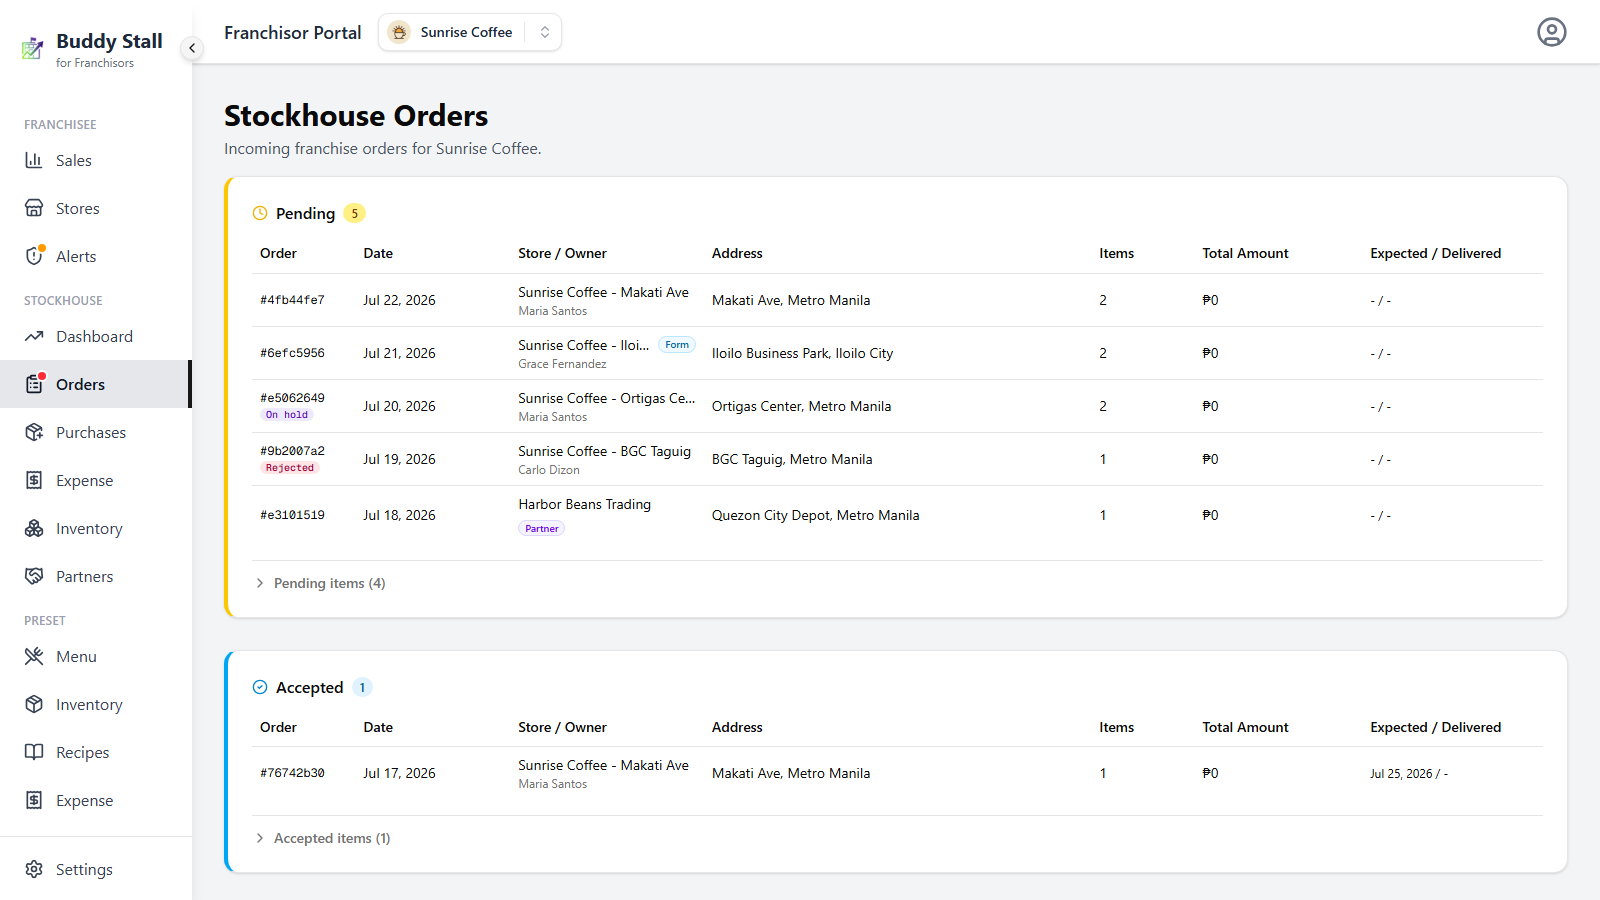Click the Sales bar chart icon

pos(34,160)
